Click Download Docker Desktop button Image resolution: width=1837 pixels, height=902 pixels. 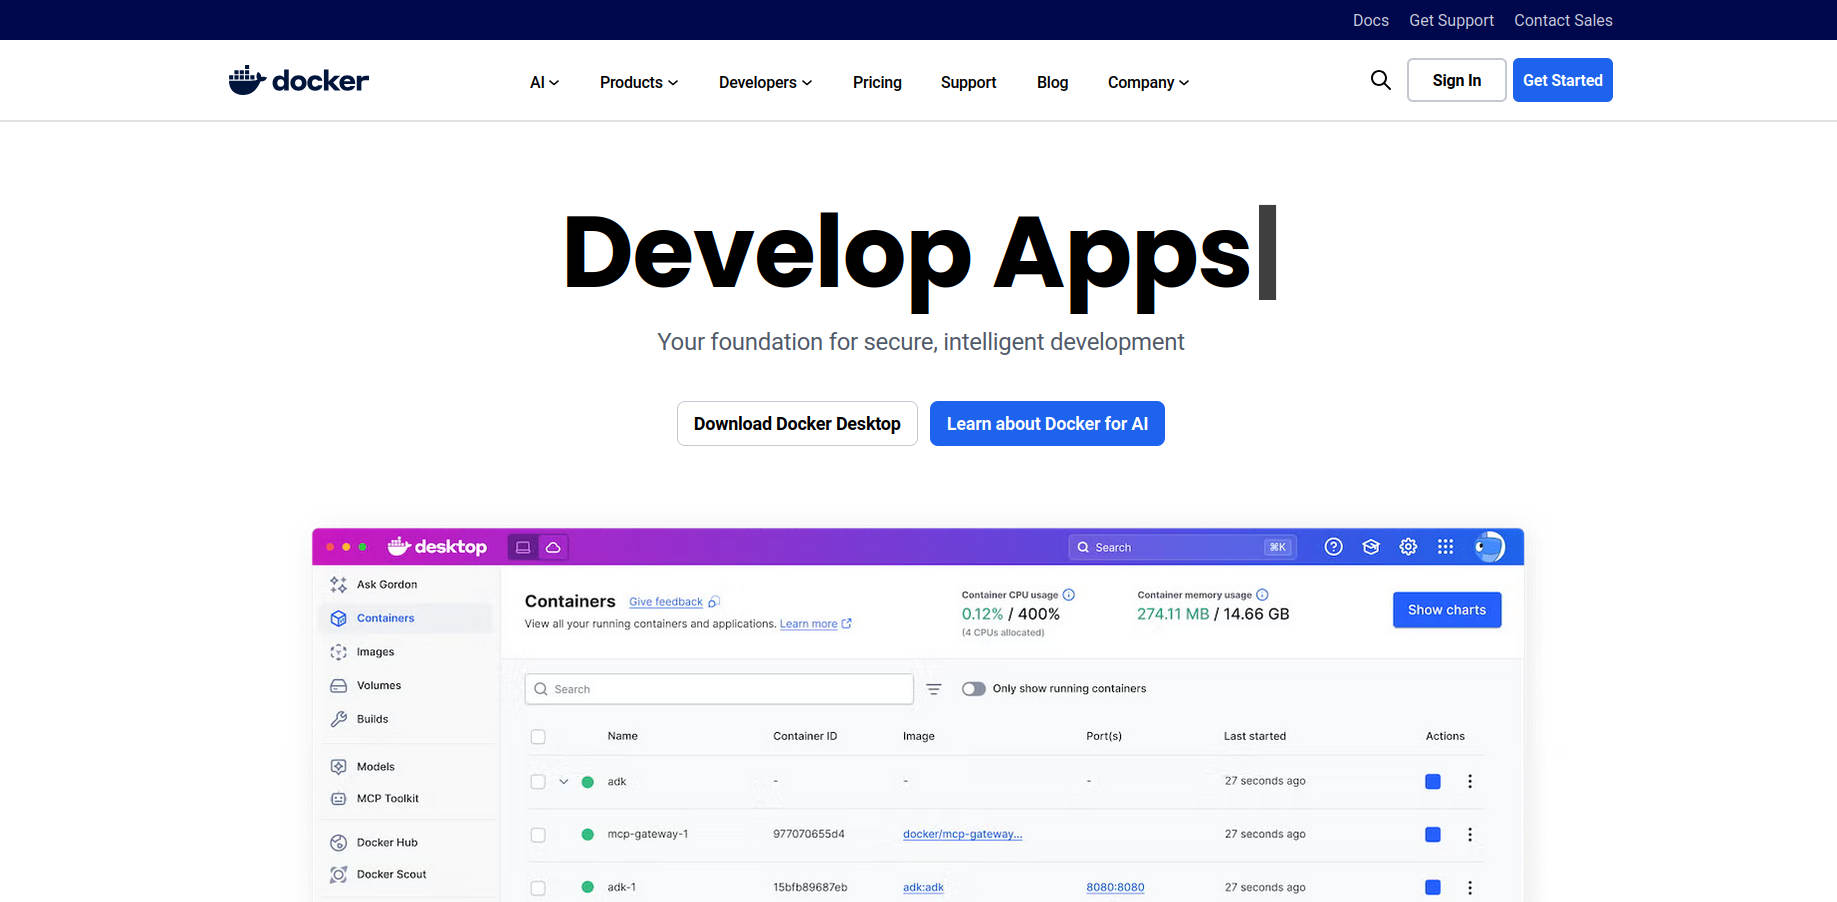tap(797, 424)
